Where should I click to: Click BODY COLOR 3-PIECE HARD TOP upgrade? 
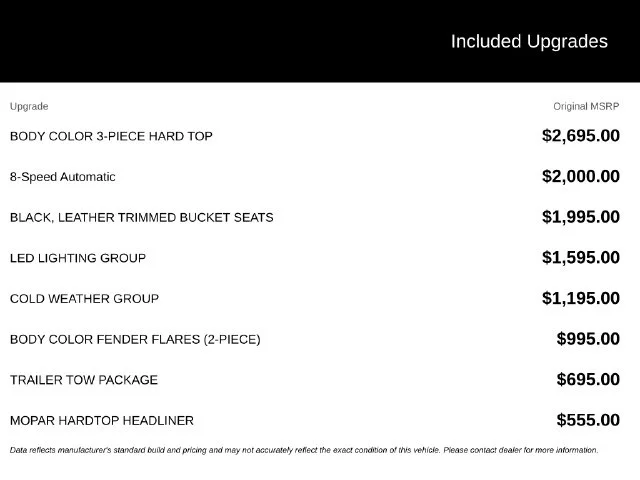click(111, 136)
